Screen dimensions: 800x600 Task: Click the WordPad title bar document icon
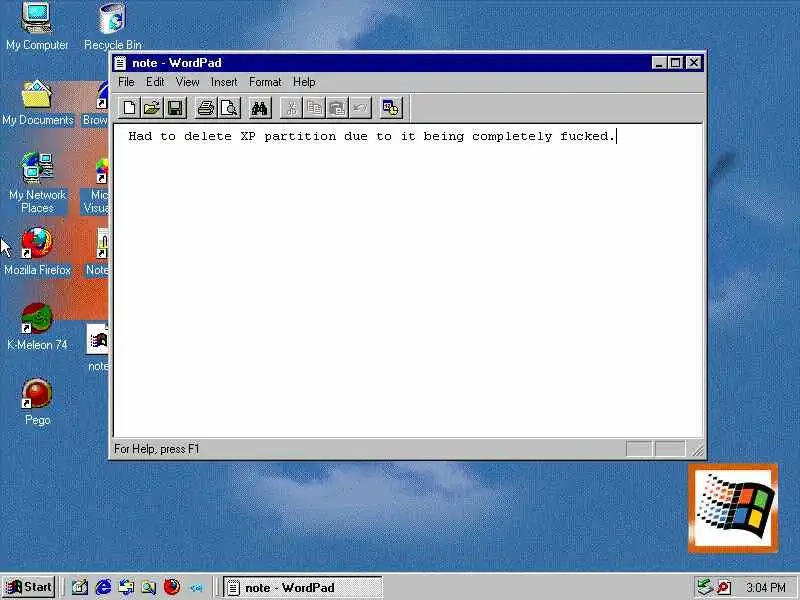pos(120,63)
